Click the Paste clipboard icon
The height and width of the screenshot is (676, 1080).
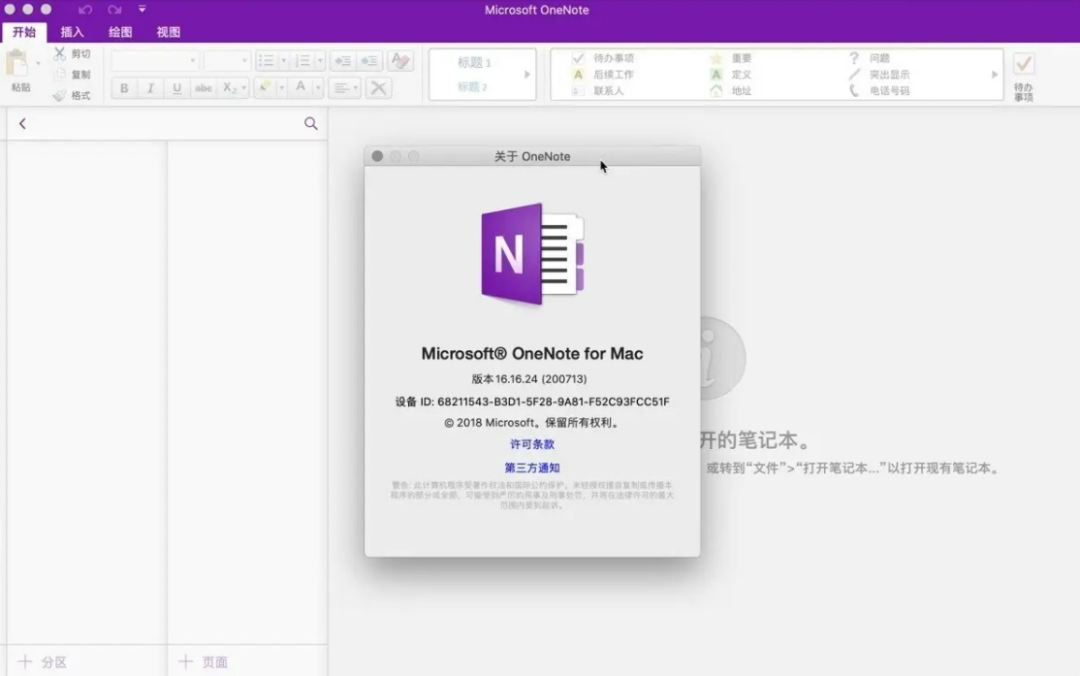coord(17,63)
